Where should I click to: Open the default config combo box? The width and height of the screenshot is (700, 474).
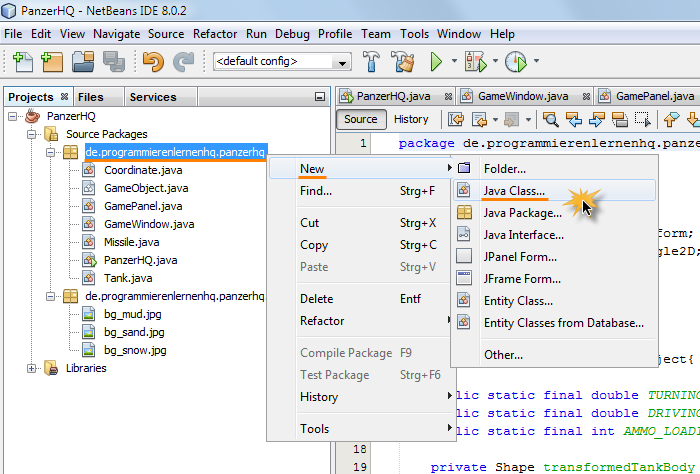coord(282,62)
